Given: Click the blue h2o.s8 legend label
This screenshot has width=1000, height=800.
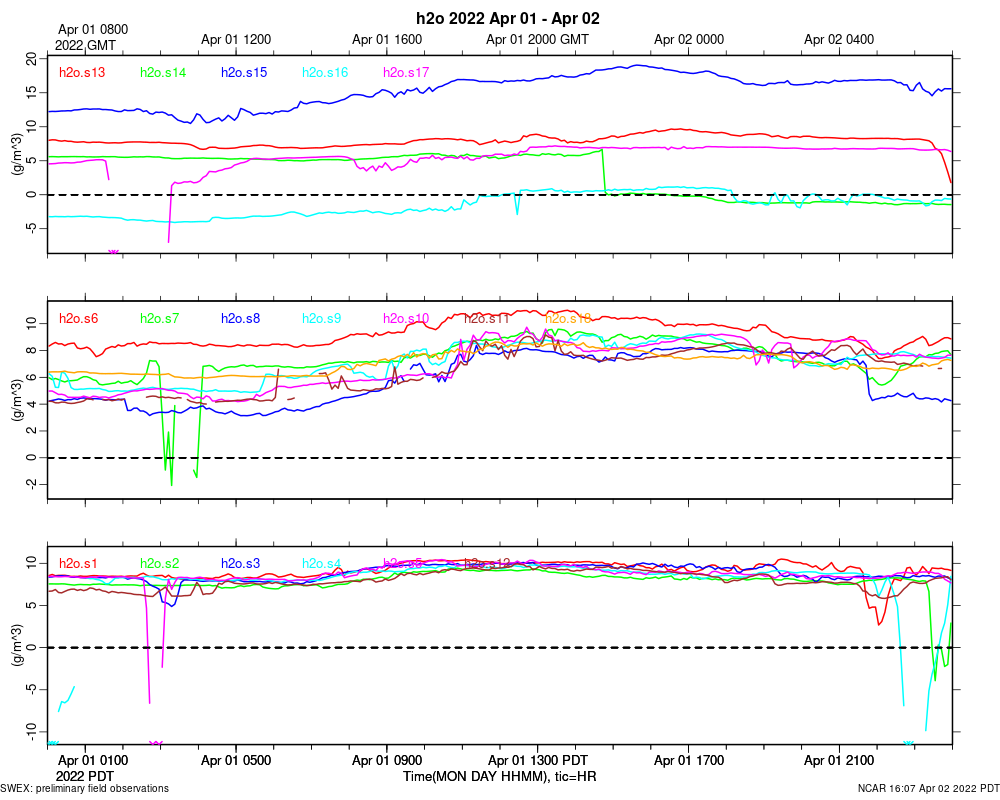Looking at the screenshot, I should [240, 318].
